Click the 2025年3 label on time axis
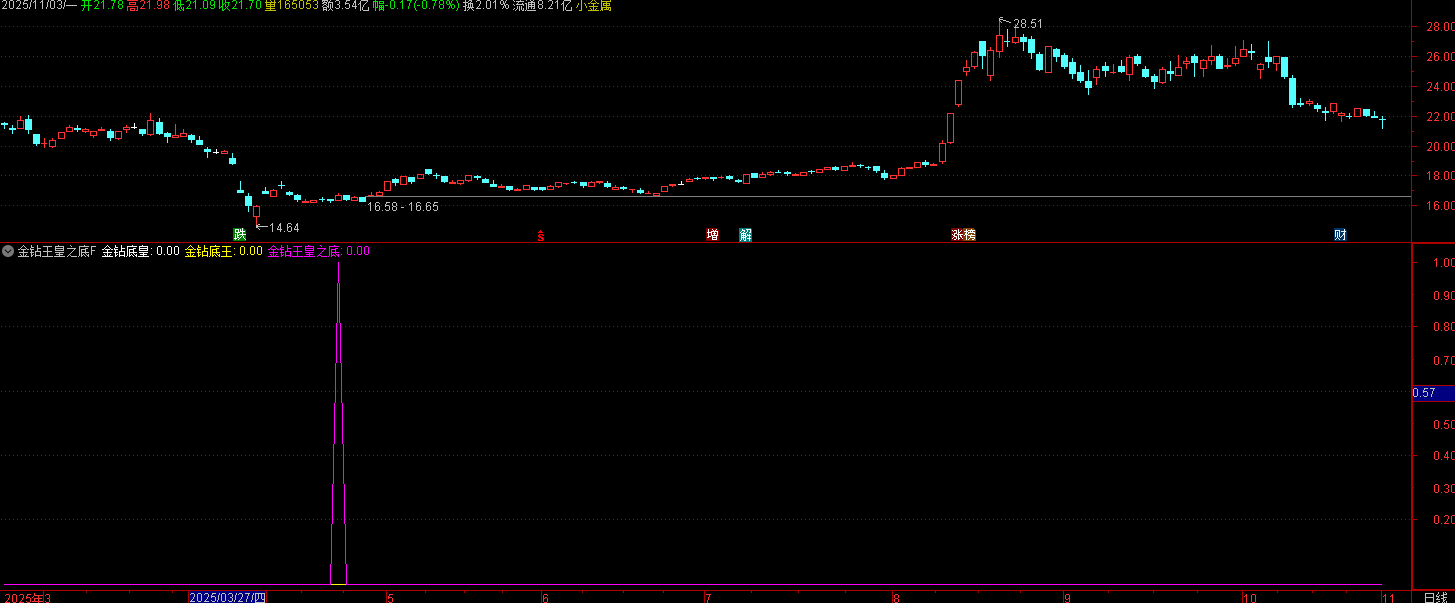The width and height of the screenshot is (1455, 603). pos(26,598)
